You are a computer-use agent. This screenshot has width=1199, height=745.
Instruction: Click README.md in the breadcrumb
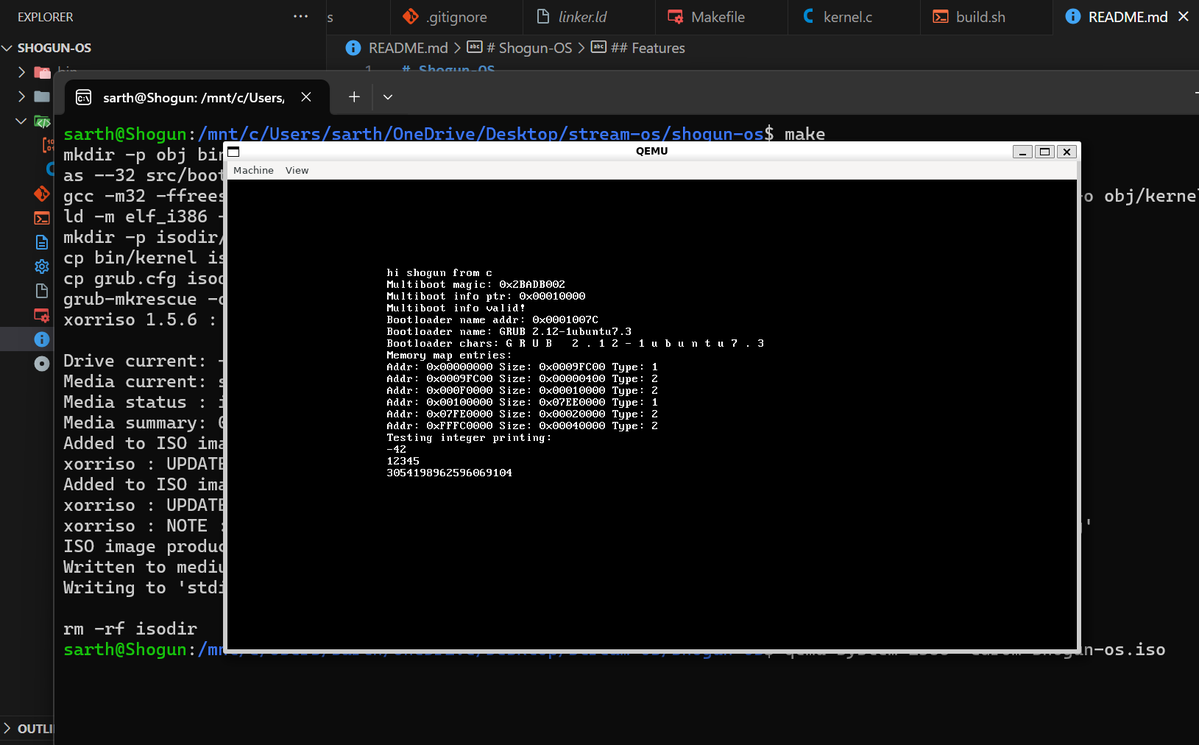pos(408,47)
